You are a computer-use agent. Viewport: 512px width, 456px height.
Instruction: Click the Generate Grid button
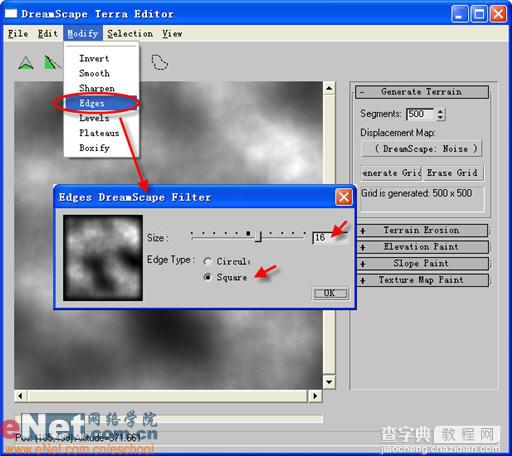pyautogui.click(x=391, y=173)
